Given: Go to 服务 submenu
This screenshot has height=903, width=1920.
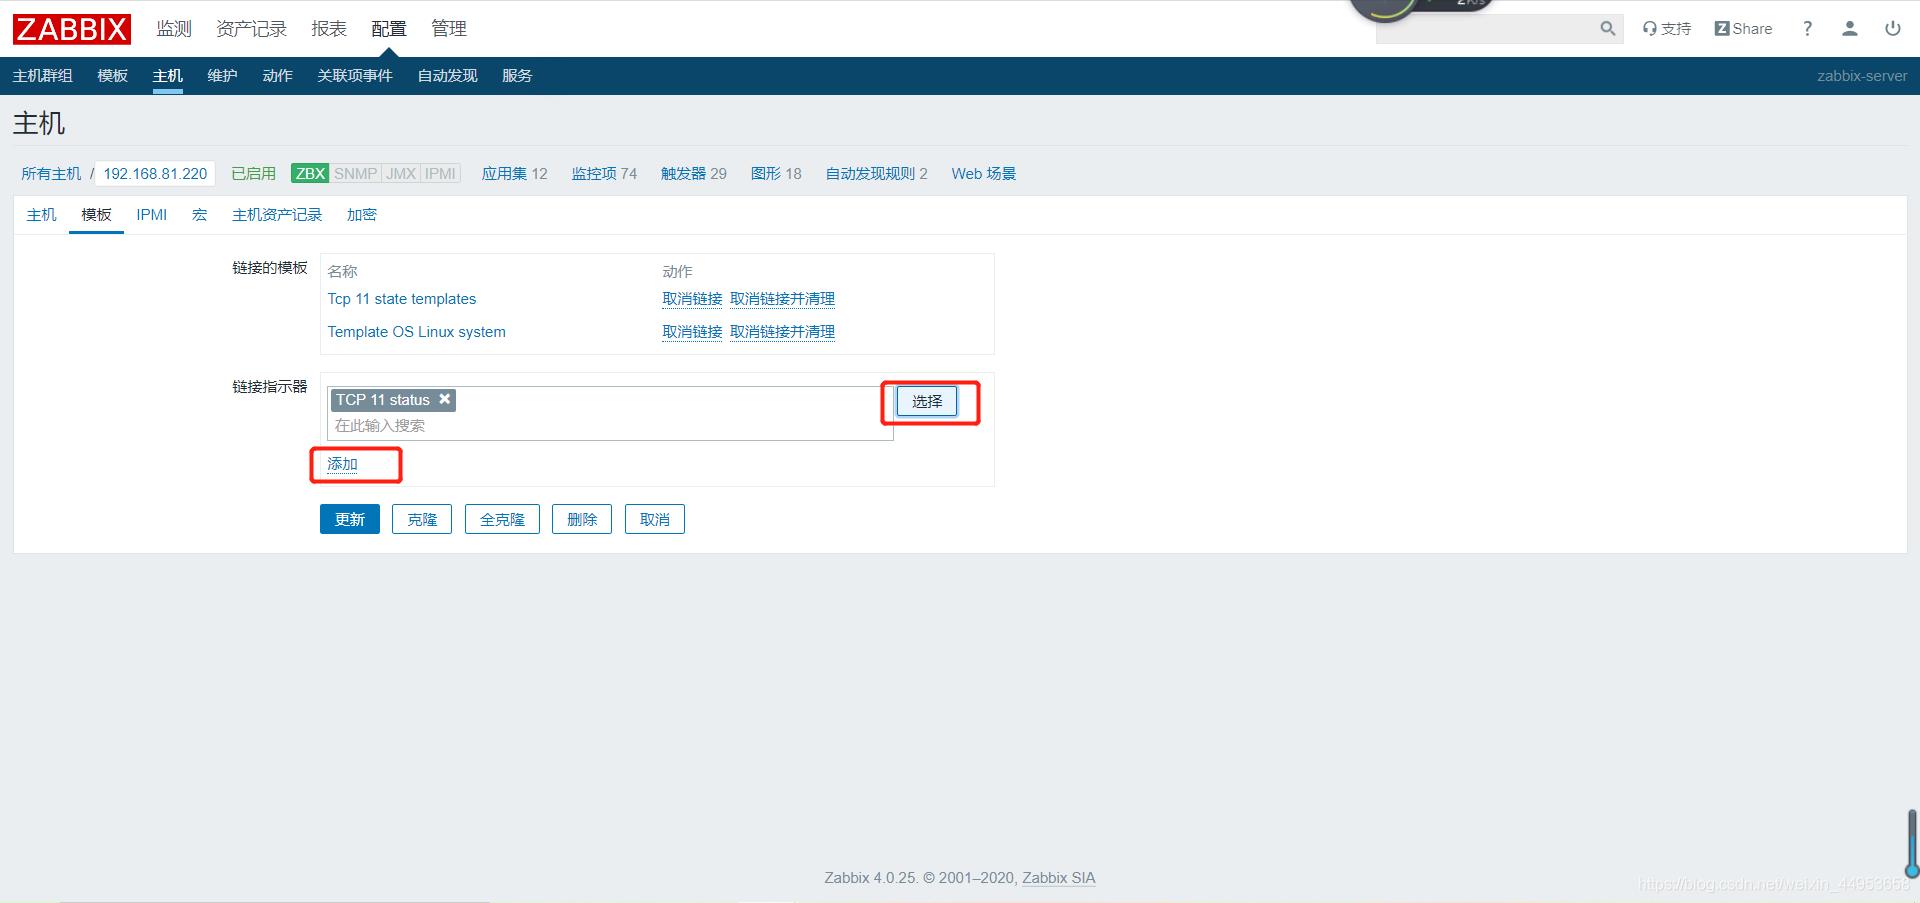Looking at the screenshot, I should click(x=517, y=76).
